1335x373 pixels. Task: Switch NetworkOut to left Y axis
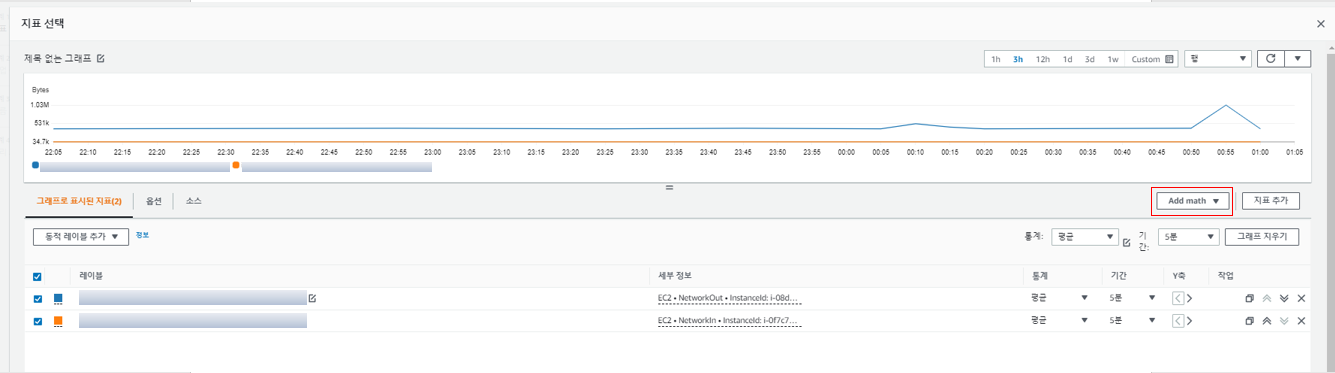[x=1178, y=298]
